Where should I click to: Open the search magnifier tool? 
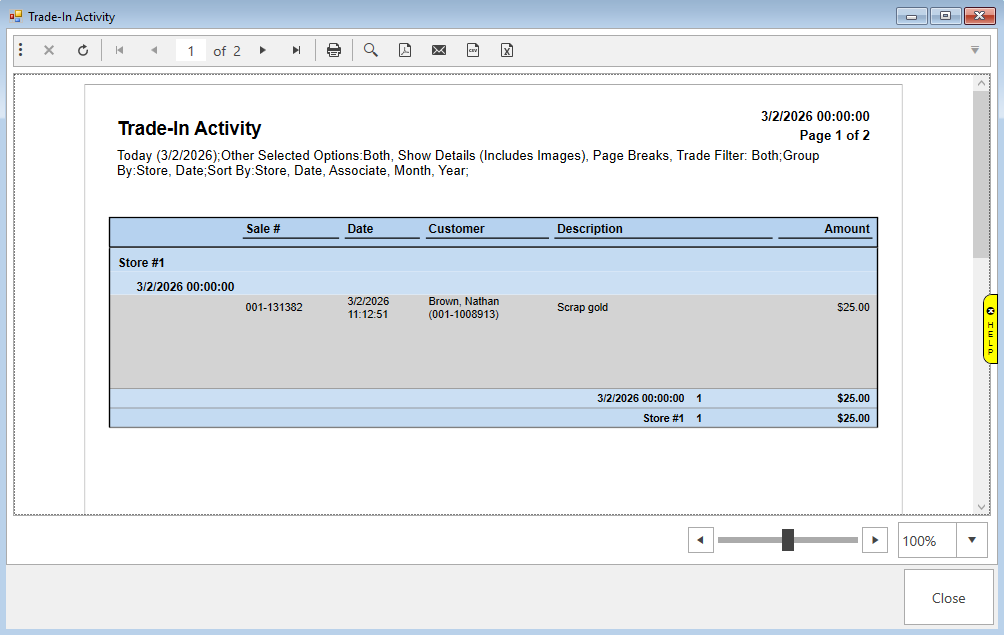tap(371, 50)
